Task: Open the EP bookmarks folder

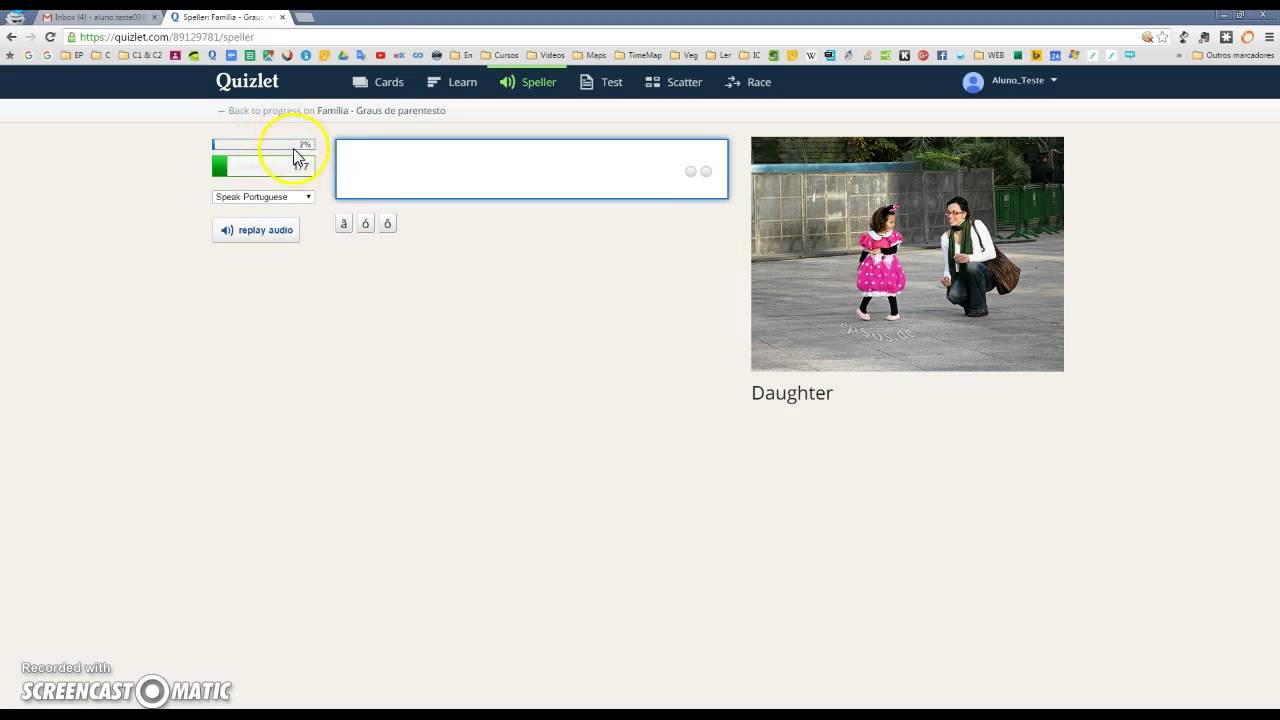Action: tap(72, 55)
